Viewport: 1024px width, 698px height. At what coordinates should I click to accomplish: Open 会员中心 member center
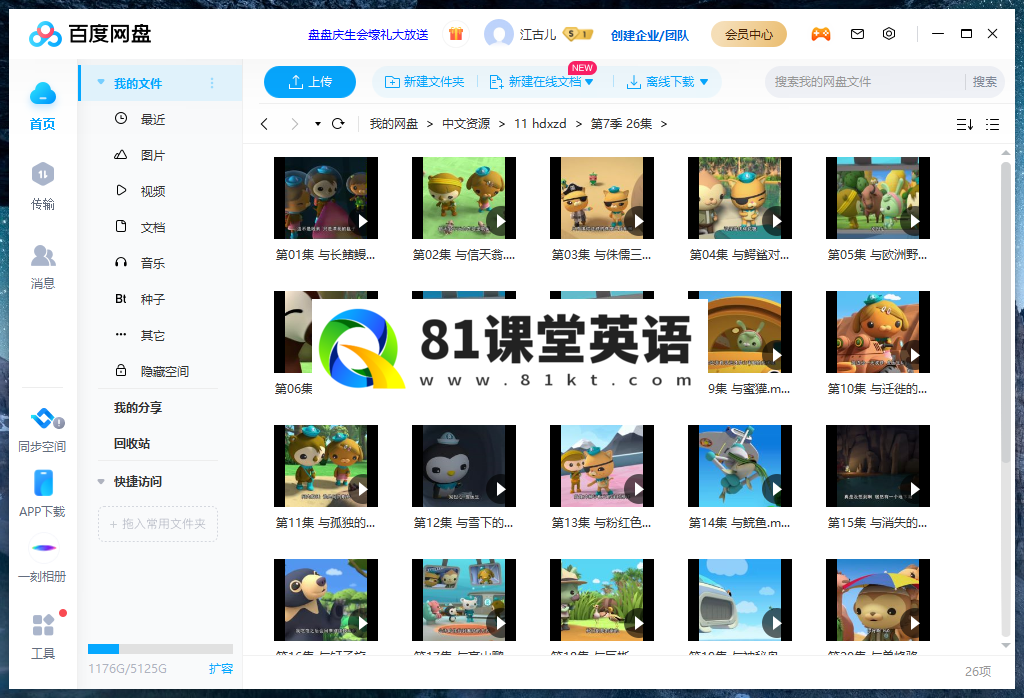click(748, 34)
